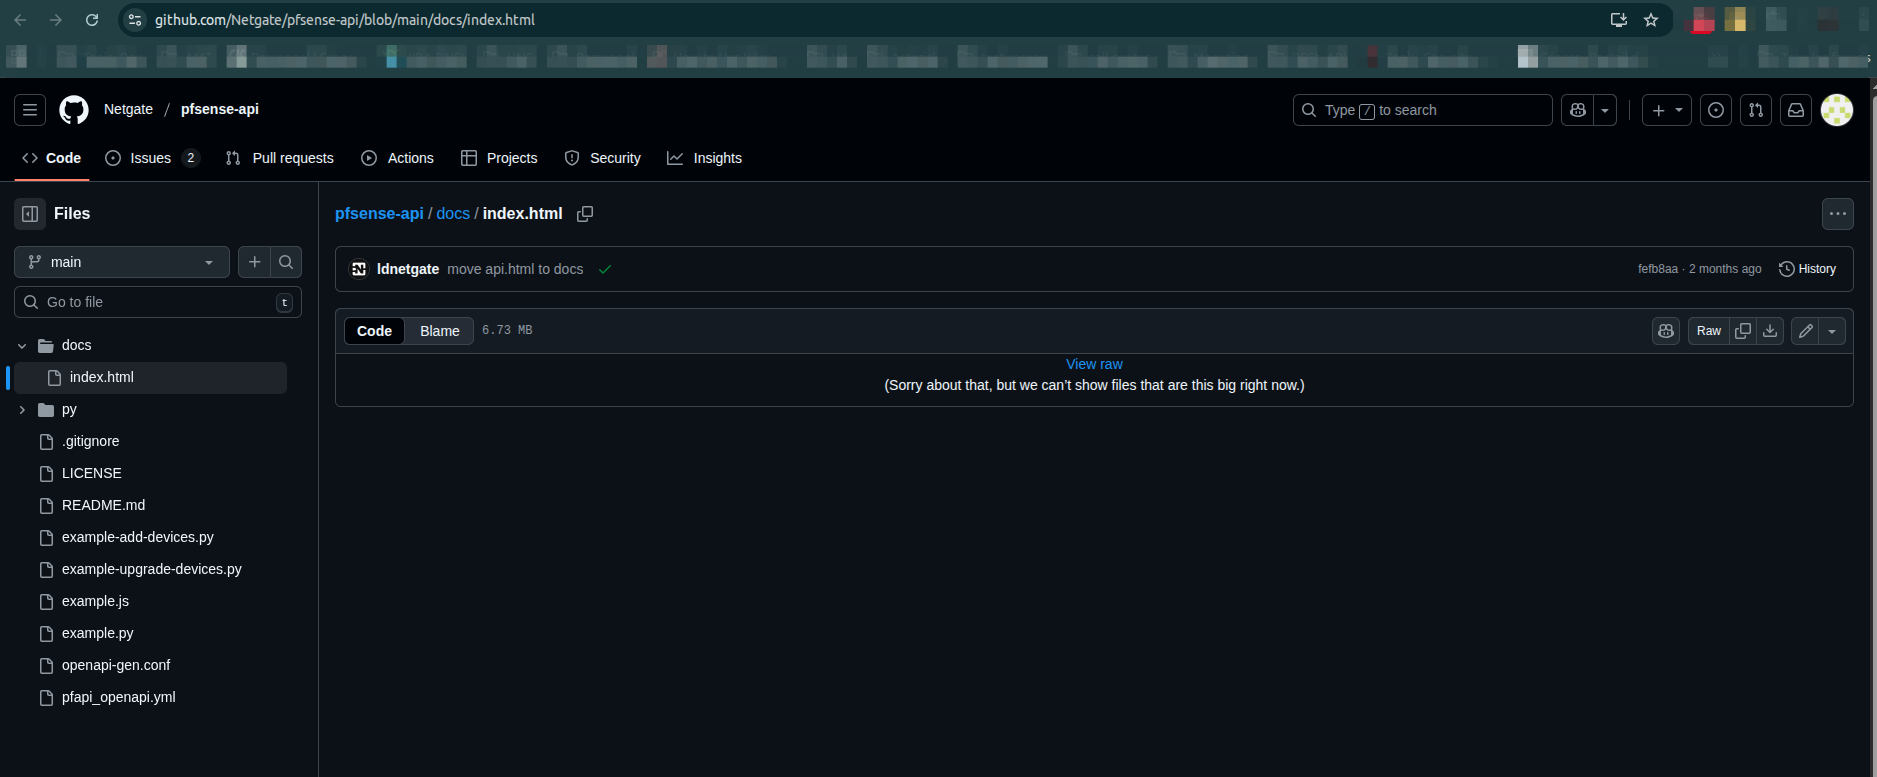Click the browser address bar URL
This screenshot has height=777, width=1877.
pos(345,20)
